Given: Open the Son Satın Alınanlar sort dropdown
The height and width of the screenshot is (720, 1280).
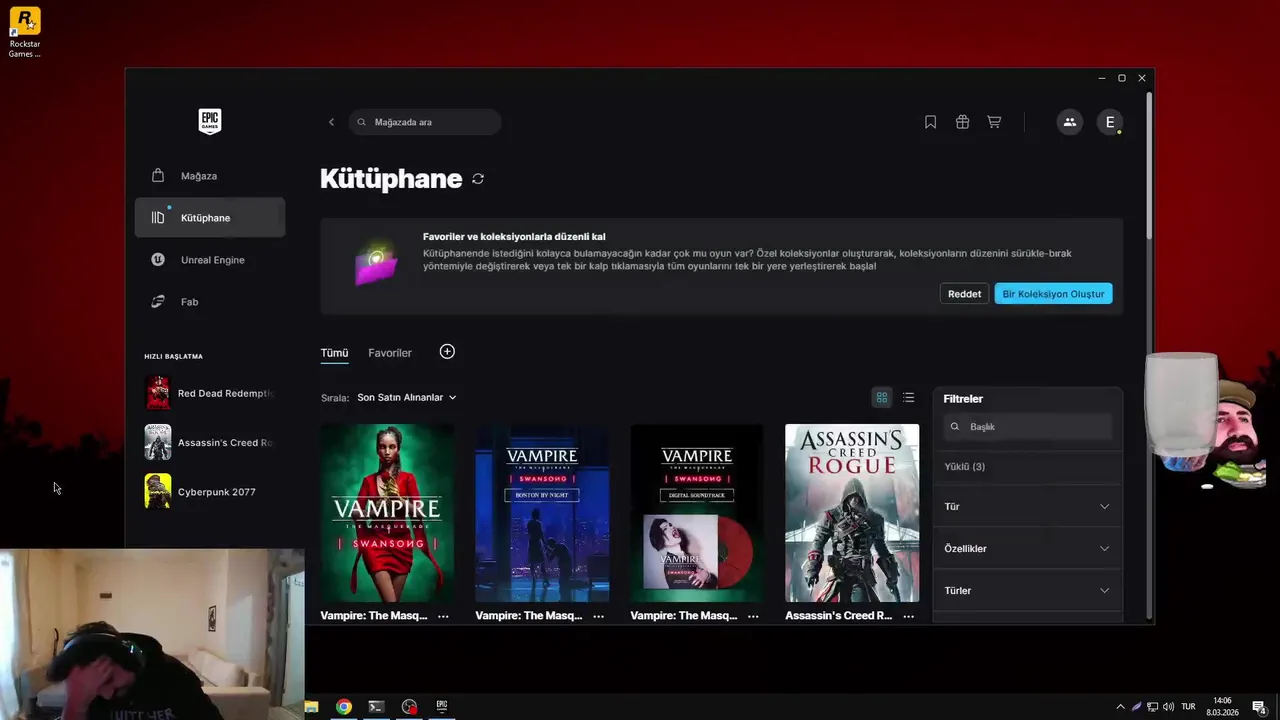Looking at the screenshot, I should coord(407,398).
